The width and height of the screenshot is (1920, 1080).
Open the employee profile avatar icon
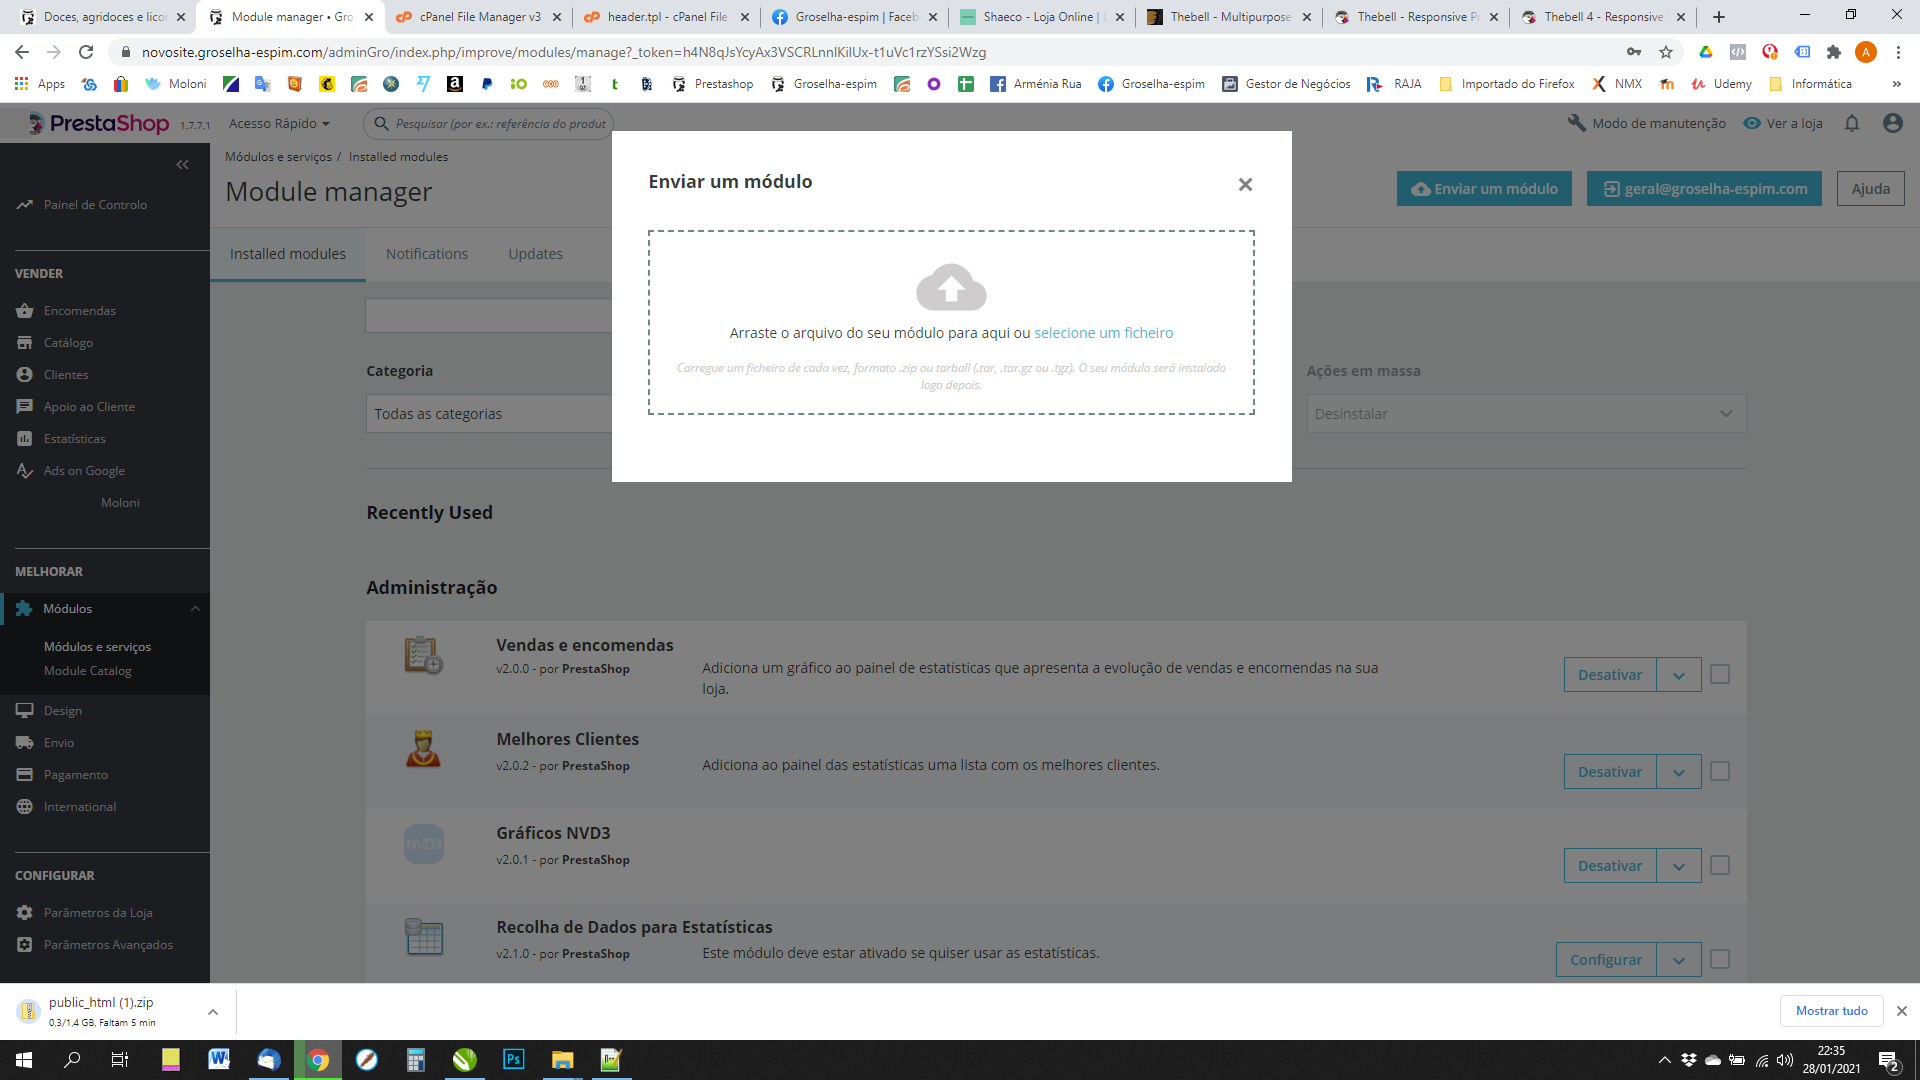tap(1892, 123)
